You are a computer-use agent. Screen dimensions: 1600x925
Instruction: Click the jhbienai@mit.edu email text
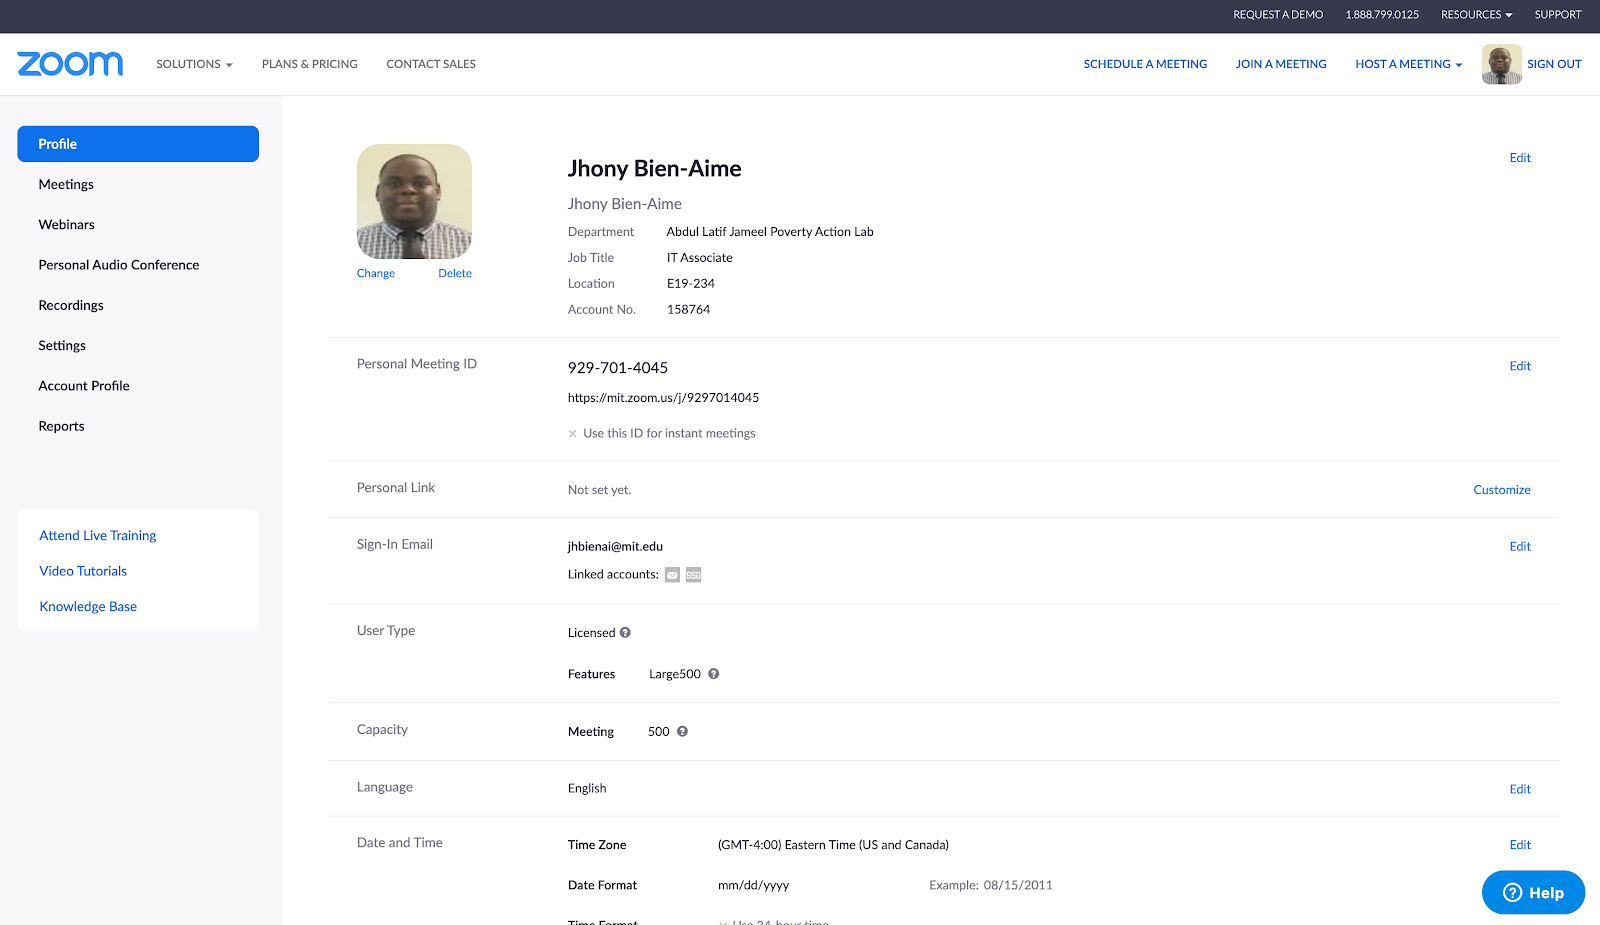click(x=615, y=547)
